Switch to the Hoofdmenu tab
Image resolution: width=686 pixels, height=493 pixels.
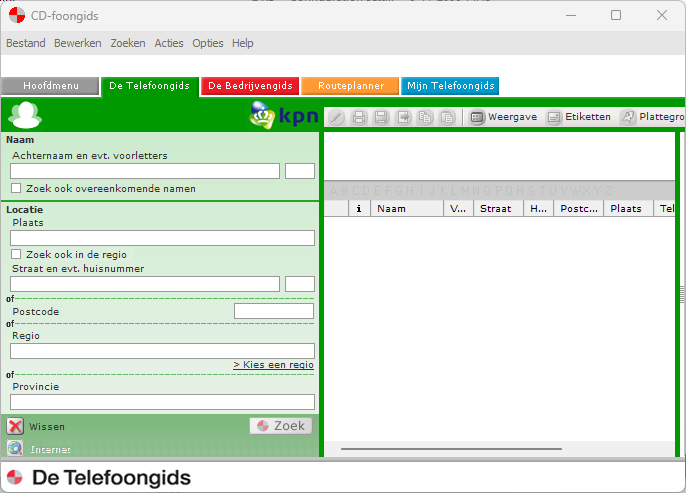[x=50, y=86]
